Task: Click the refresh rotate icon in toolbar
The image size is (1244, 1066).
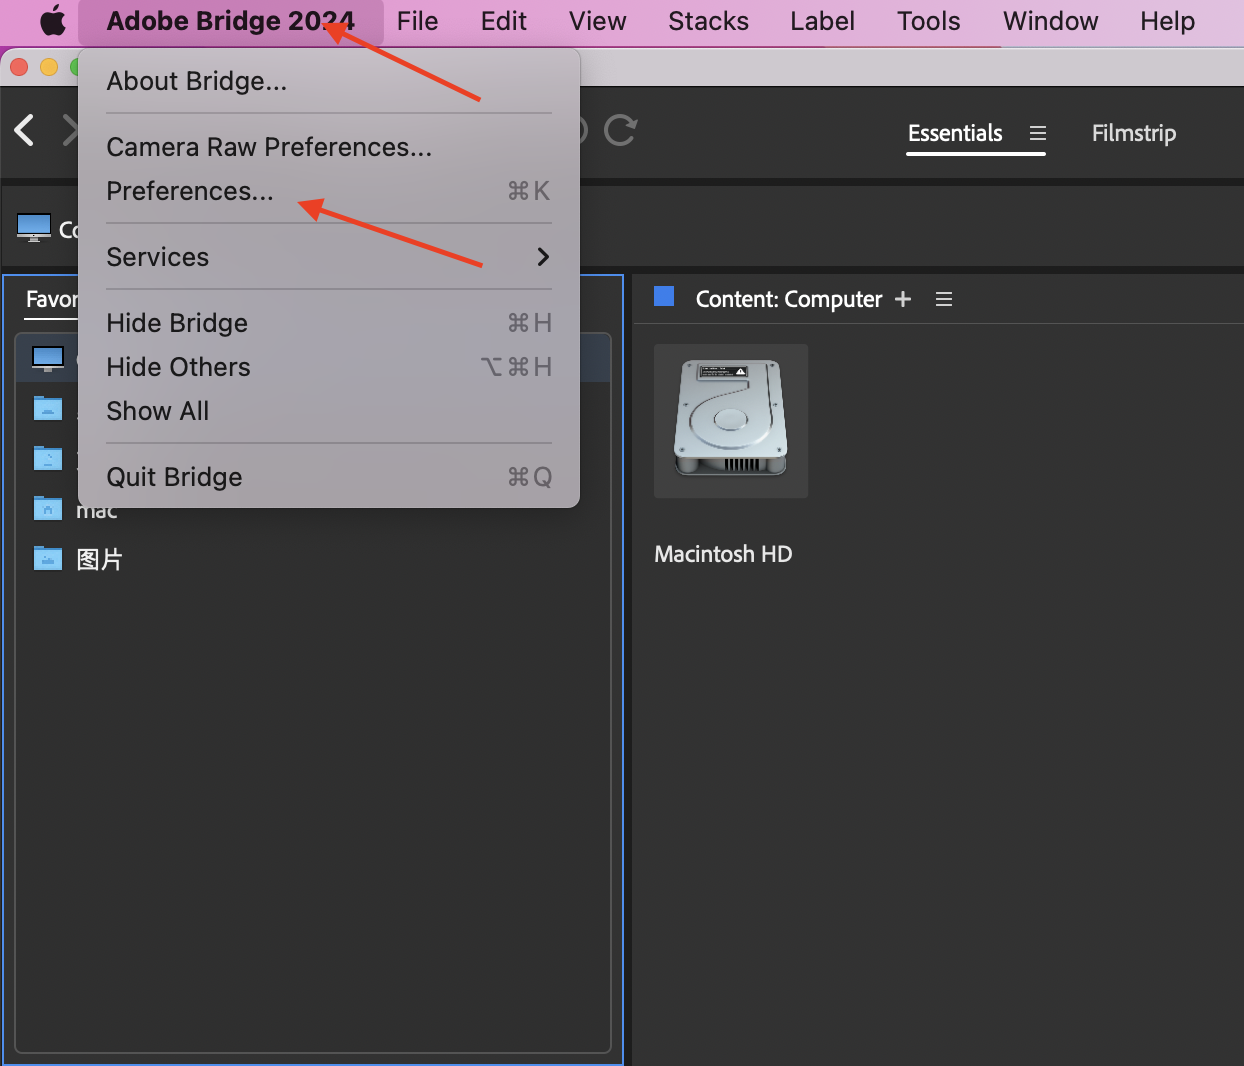Action: [620, 130]
